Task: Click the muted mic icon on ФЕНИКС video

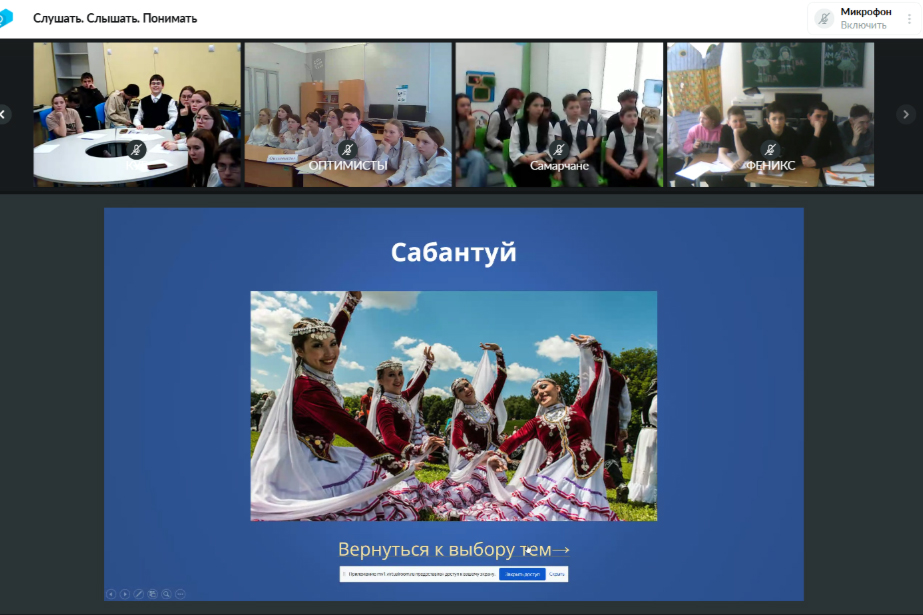Action: 770,150
